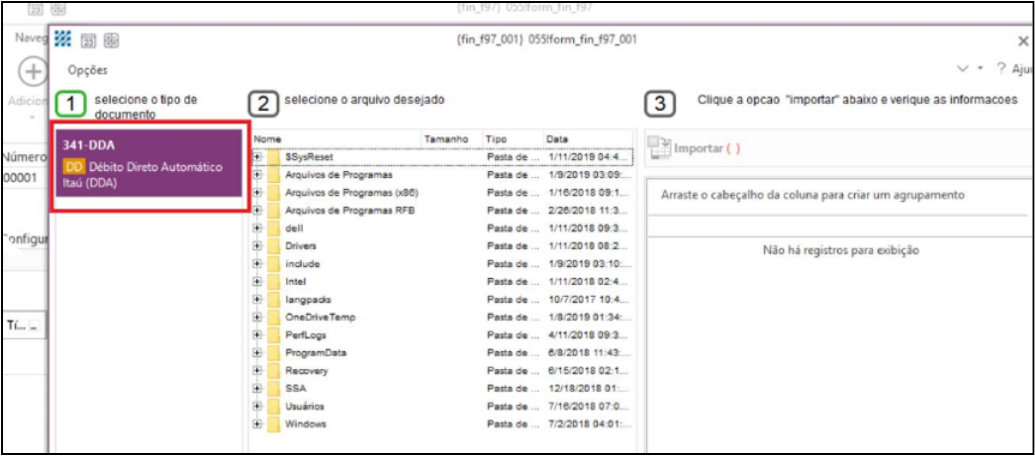Expand the $SysReset folder node
Image resolution: width=1035 pixels, height=456 pixels.
point(258,158)
